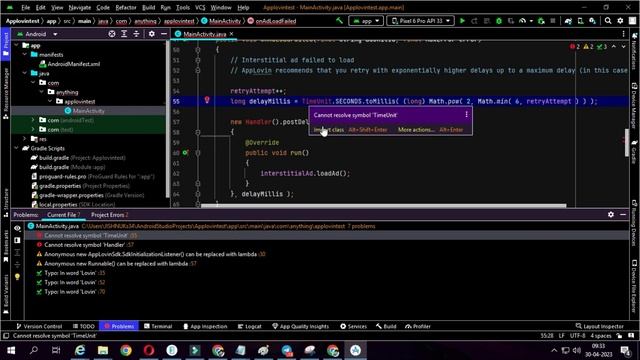This screenshot has width=640, height=360.
Task: Go to next highlighted error arrow
Action: (623, 47)
